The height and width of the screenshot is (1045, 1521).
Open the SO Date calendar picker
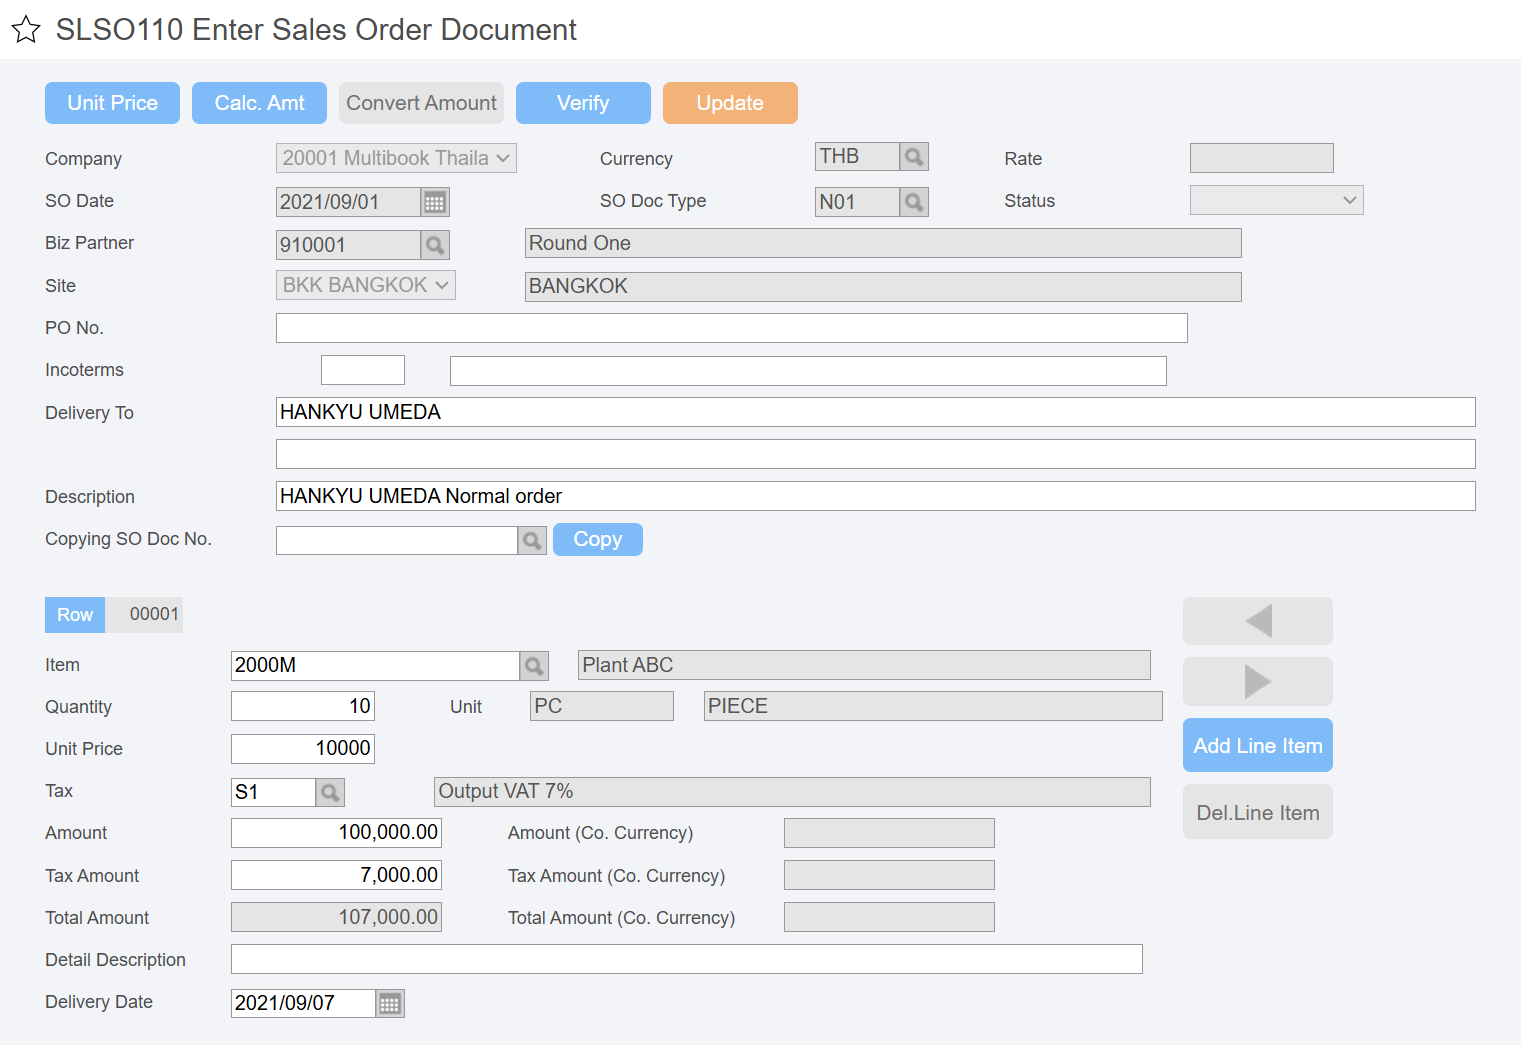coord(435,202)
